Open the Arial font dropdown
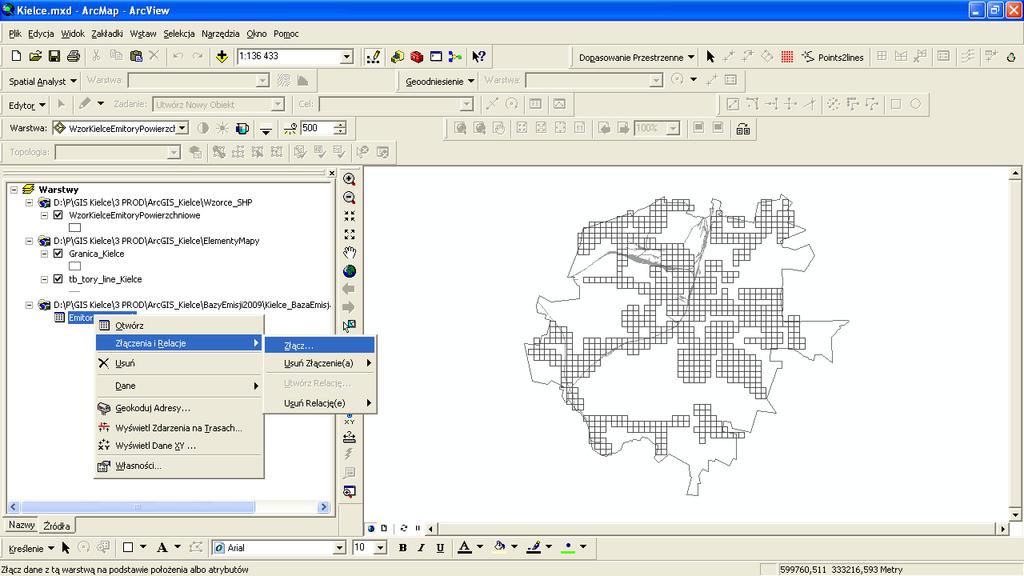This screenshot has width=1024, height=576. 339,548
